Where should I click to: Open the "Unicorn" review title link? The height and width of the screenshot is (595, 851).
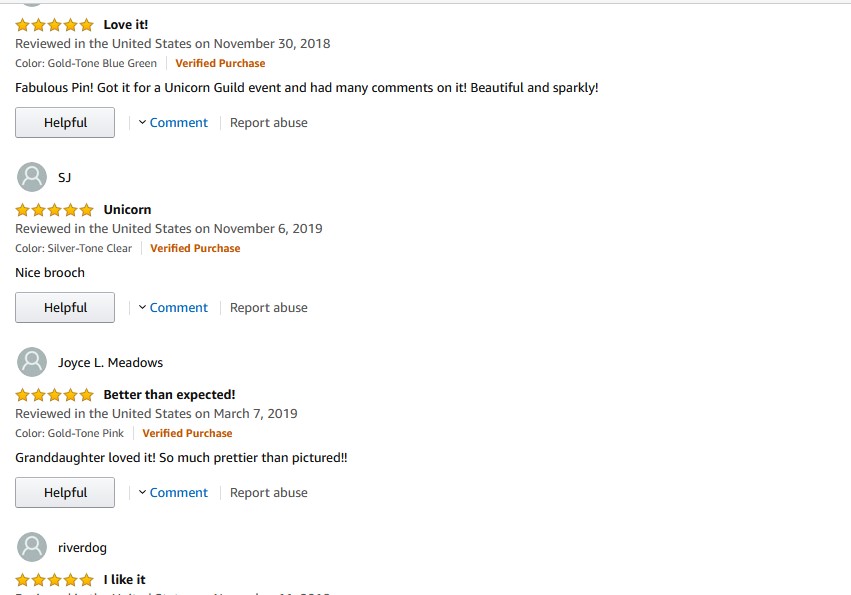tap(127, 209)
